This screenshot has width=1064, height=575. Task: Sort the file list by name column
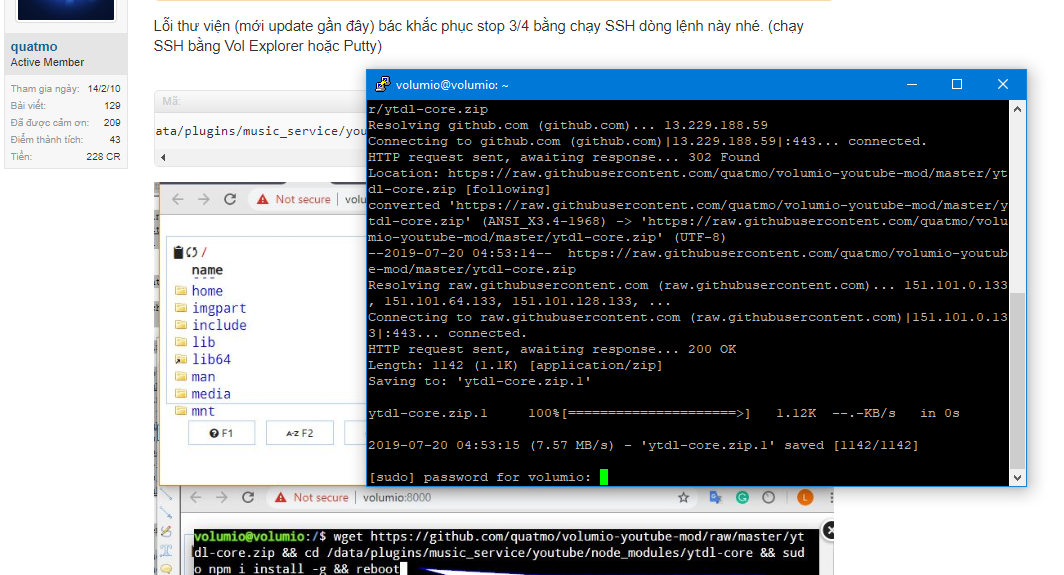click(207, 270)
